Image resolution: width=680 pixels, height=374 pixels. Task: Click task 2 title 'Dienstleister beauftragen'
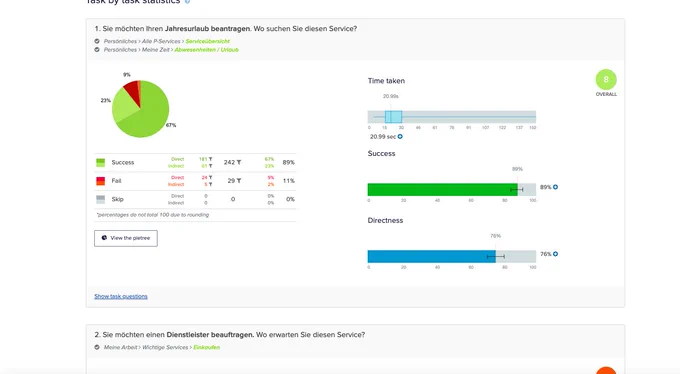pyautogui.click(x=210, y=335)
